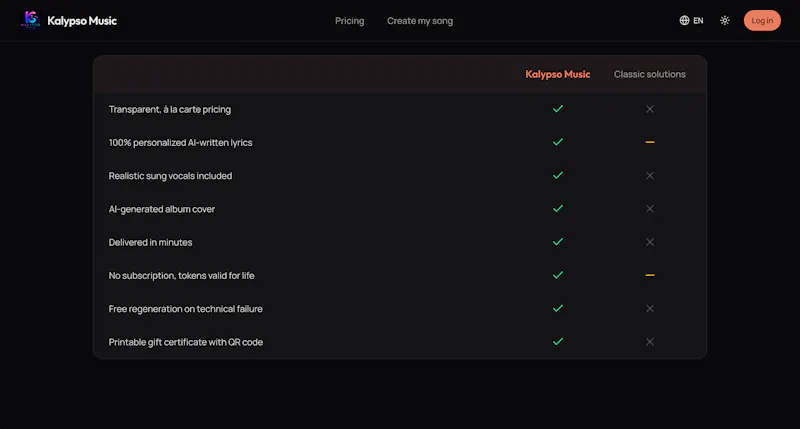The height and width of the screenshot is (429, 800).
Task: Click the check for personalized AI-written lyrics
Action: 558,142
